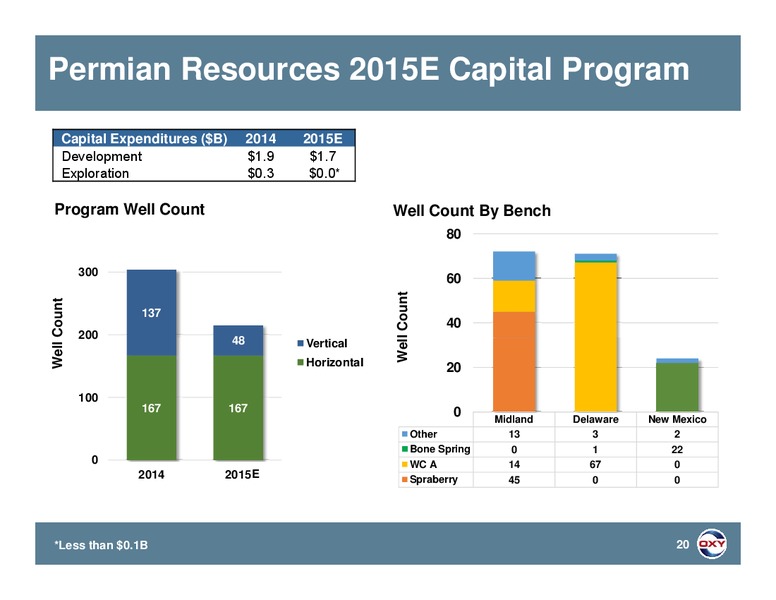Click the Delaware column header in the bench table
This screenshot has width=776, height=600.
(595, 419)
